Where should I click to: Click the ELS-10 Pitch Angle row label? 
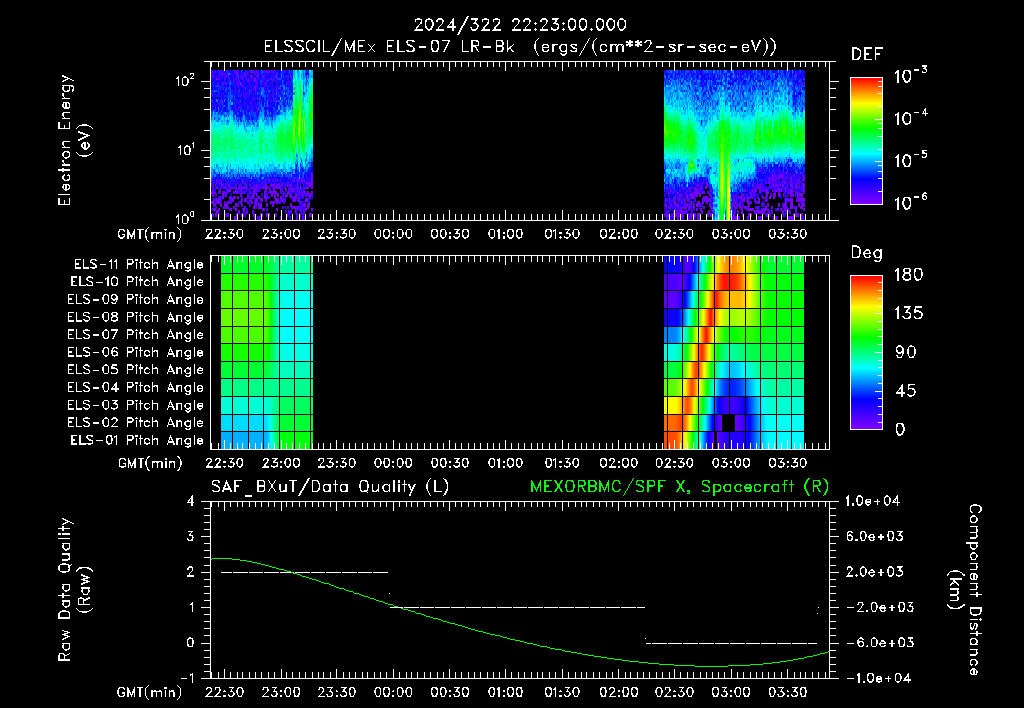click(x=137, y=282)
